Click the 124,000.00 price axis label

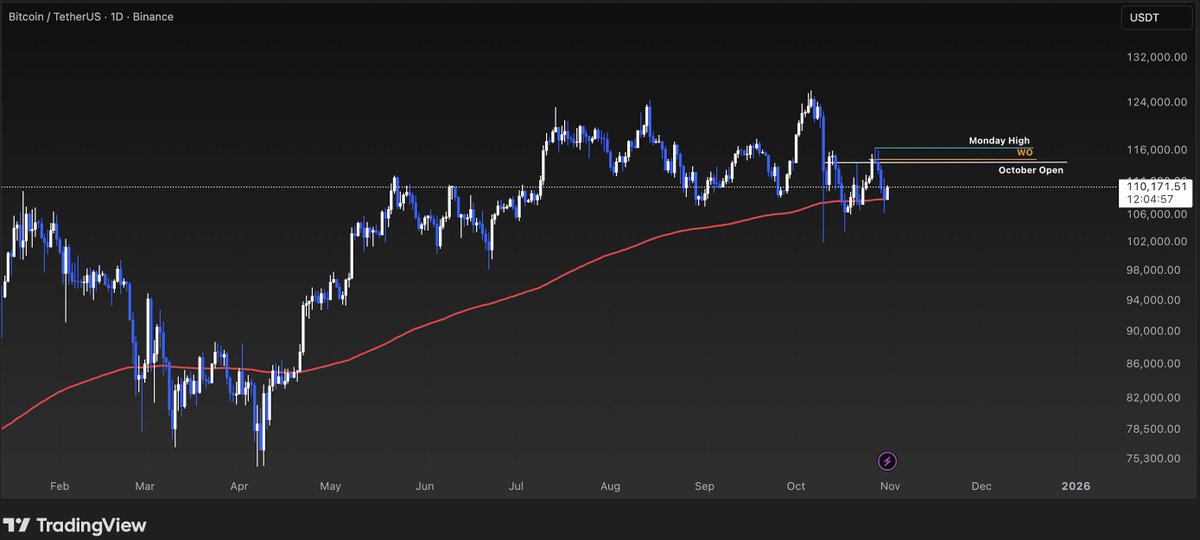(1156, 102)
